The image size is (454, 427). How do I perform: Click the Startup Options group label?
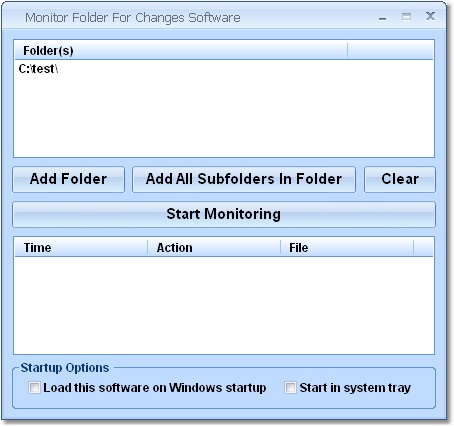point(65,368)
